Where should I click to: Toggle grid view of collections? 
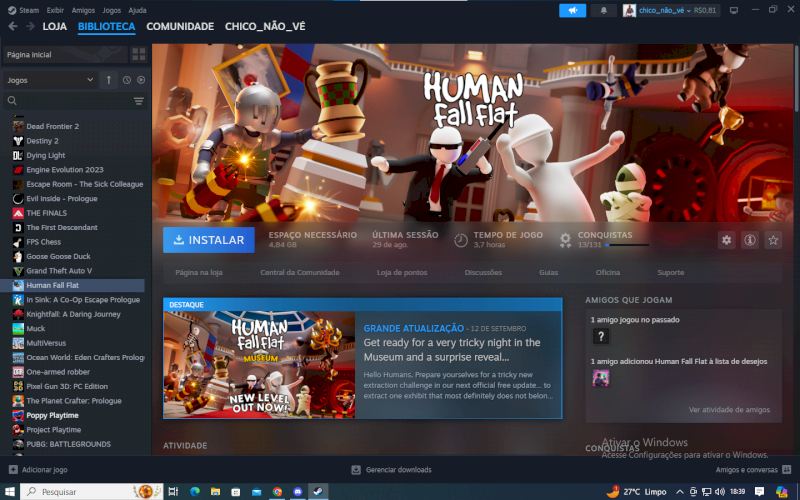pyautogui.click(x=139, y=54)
